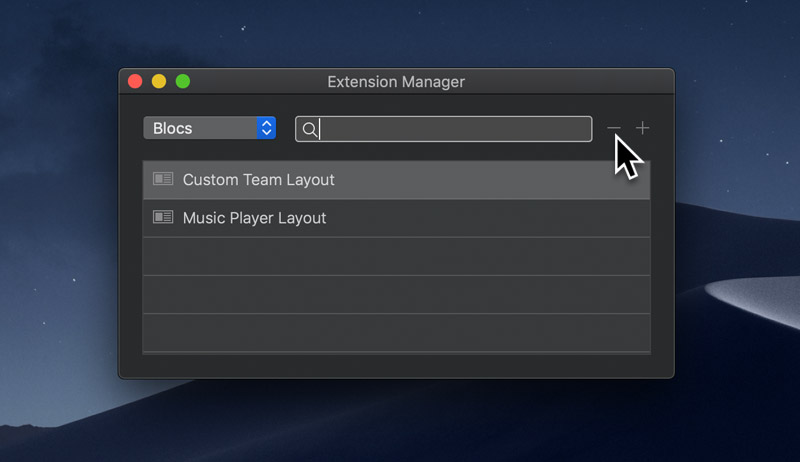Click the last empty list row
Screen dimensions: 800x462
point(396,332)
